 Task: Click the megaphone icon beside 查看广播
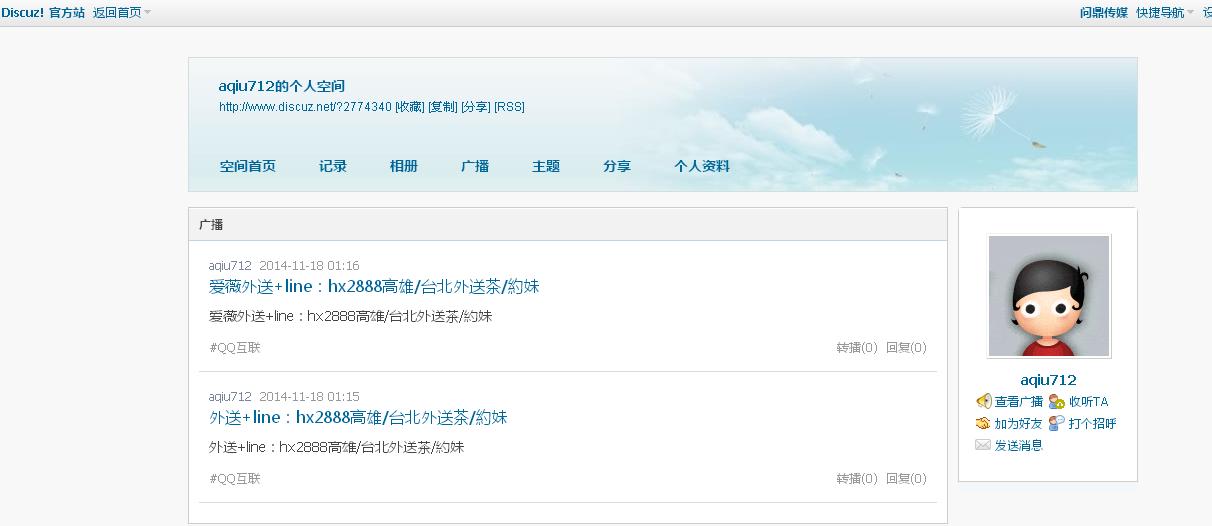[x=983, y=401]
